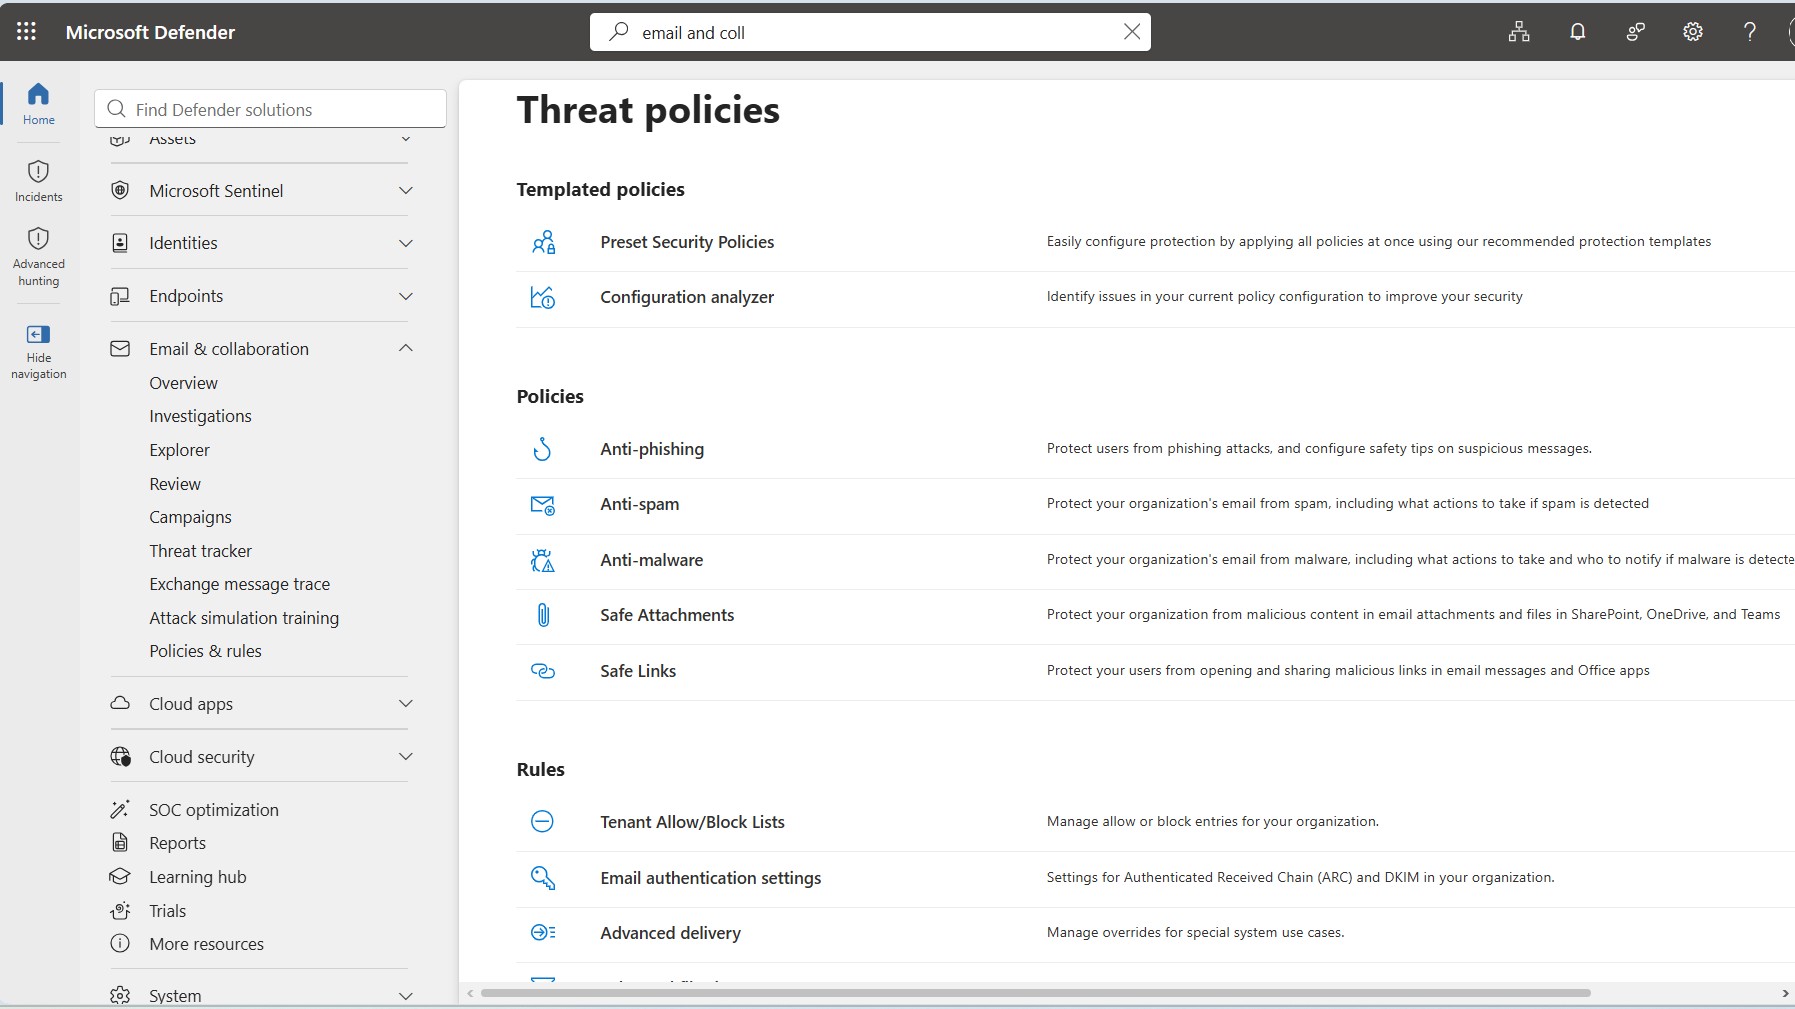Open Anti-phishing policy link
The width and height of the screenshot is (1795, 1009).
(x=652, y=449)
